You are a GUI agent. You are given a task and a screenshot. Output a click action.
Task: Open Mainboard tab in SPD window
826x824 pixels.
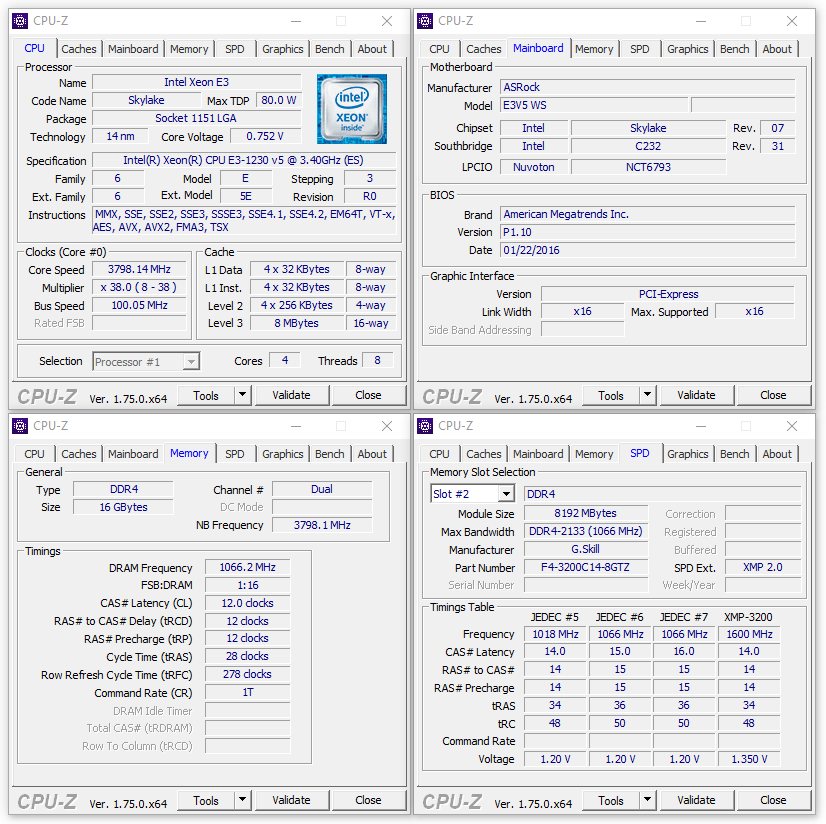point(538,454)
